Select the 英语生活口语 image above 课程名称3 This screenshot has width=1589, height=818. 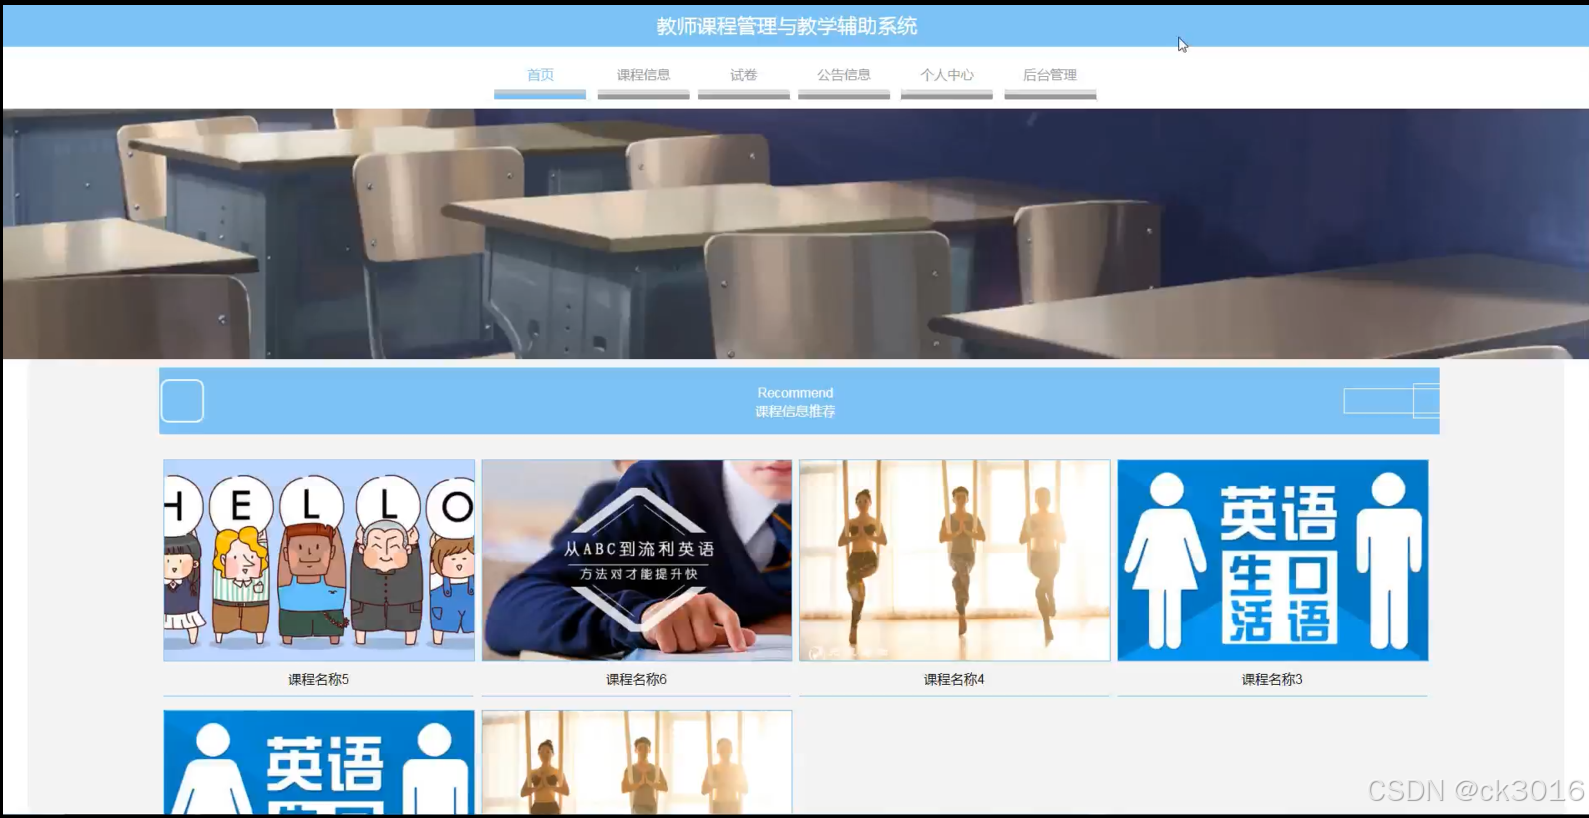click(x=1273, y=560)
